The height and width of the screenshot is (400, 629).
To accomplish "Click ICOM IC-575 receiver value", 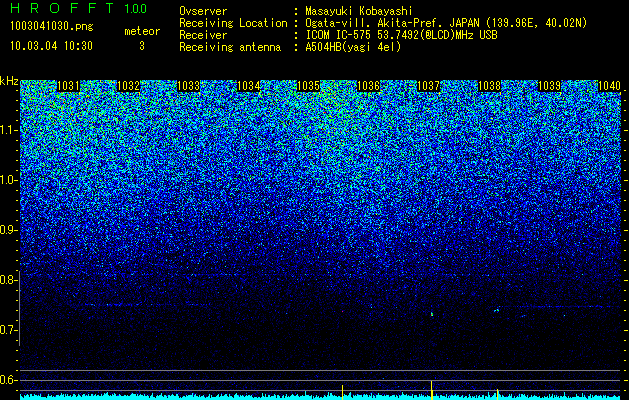I will point(402,35).
